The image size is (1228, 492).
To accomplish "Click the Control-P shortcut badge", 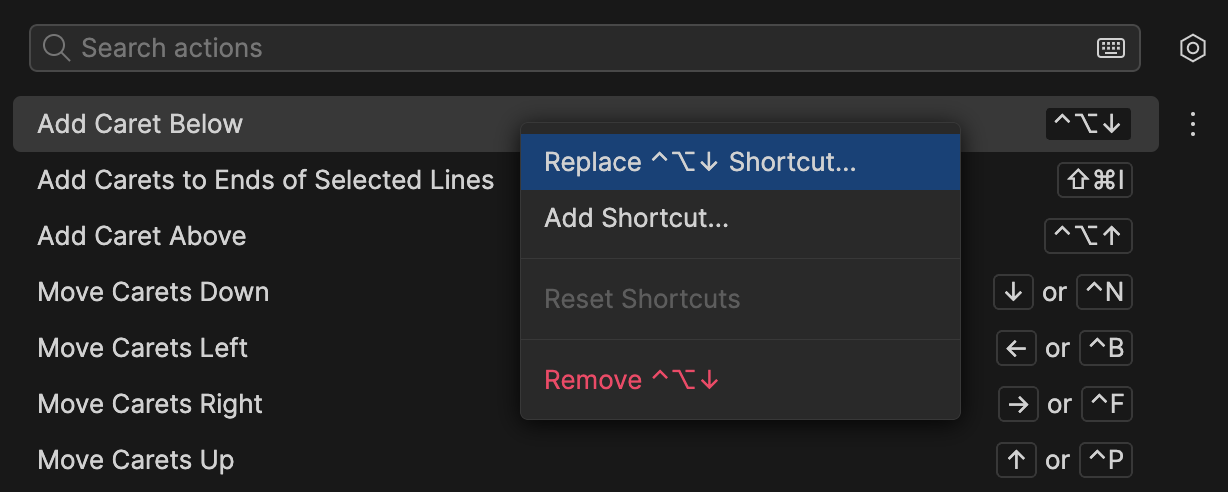I will tap(1104, 460).
